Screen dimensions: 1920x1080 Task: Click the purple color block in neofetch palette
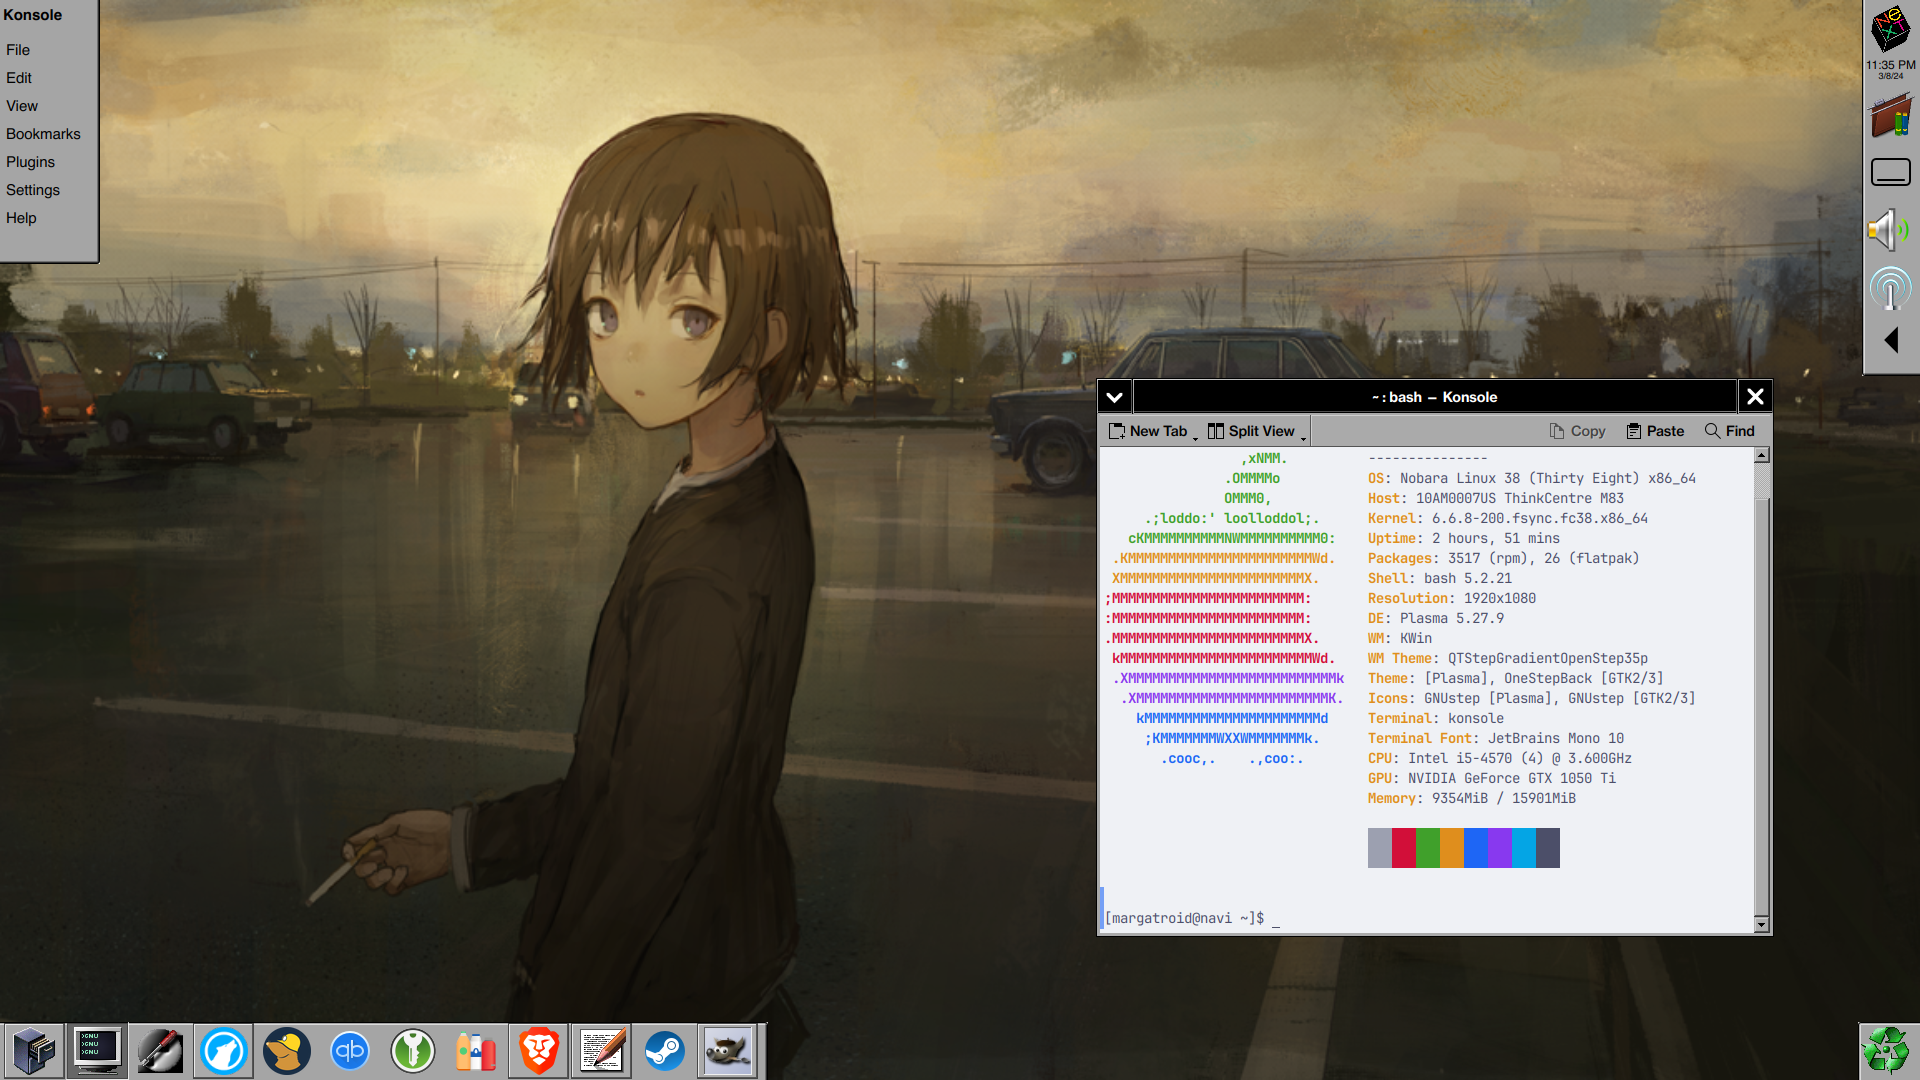click(1500, 848)
